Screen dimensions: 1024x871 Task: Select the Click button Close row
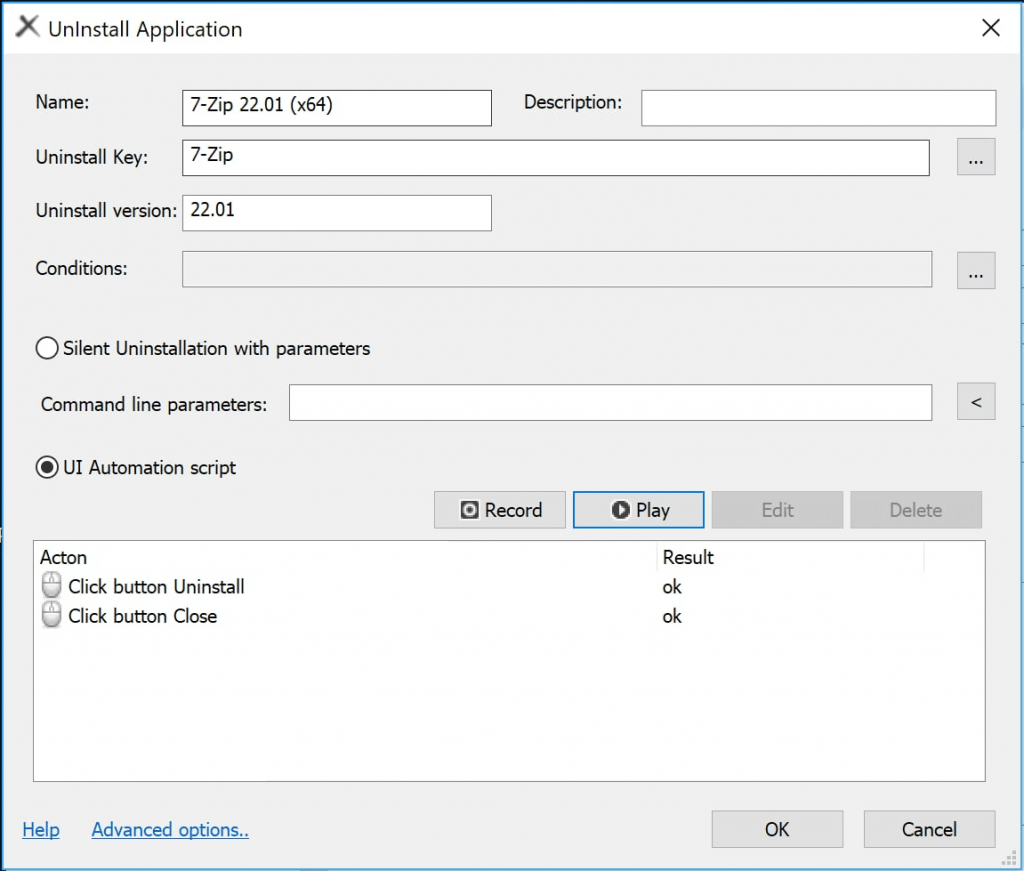[509, 616]
